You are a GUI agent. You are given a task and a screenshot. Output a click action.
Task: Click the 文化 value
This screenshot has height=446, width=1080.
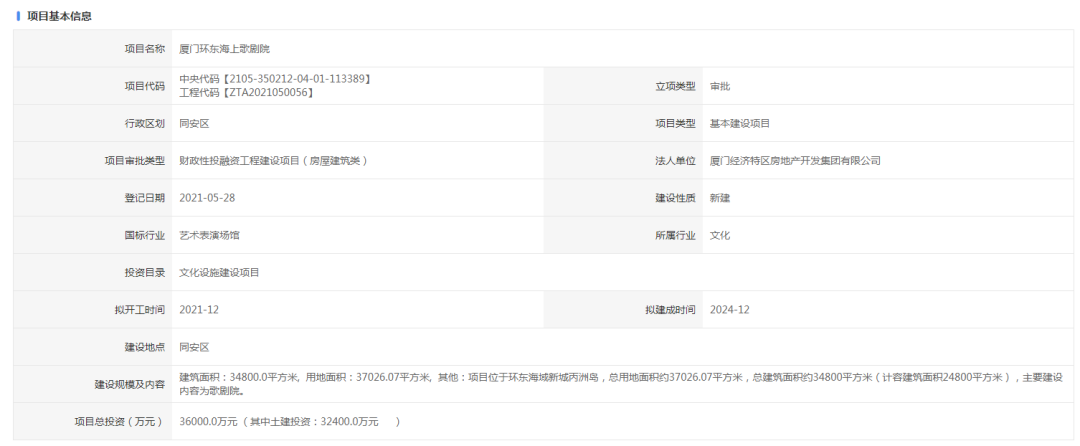pyautogui.click(x=720, y=235)
